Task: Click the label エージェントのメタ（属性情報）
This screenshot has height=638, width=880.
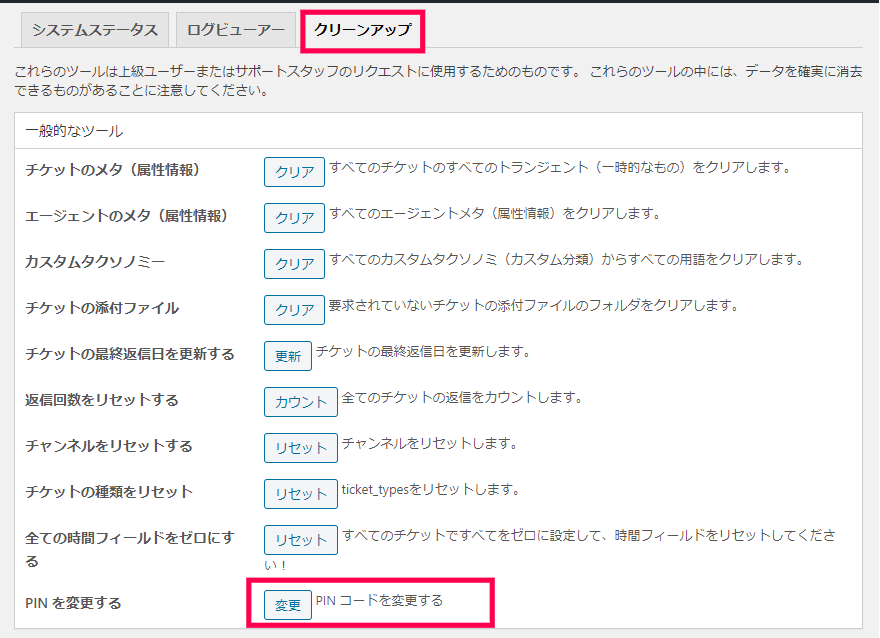Action: pos(127,216)
